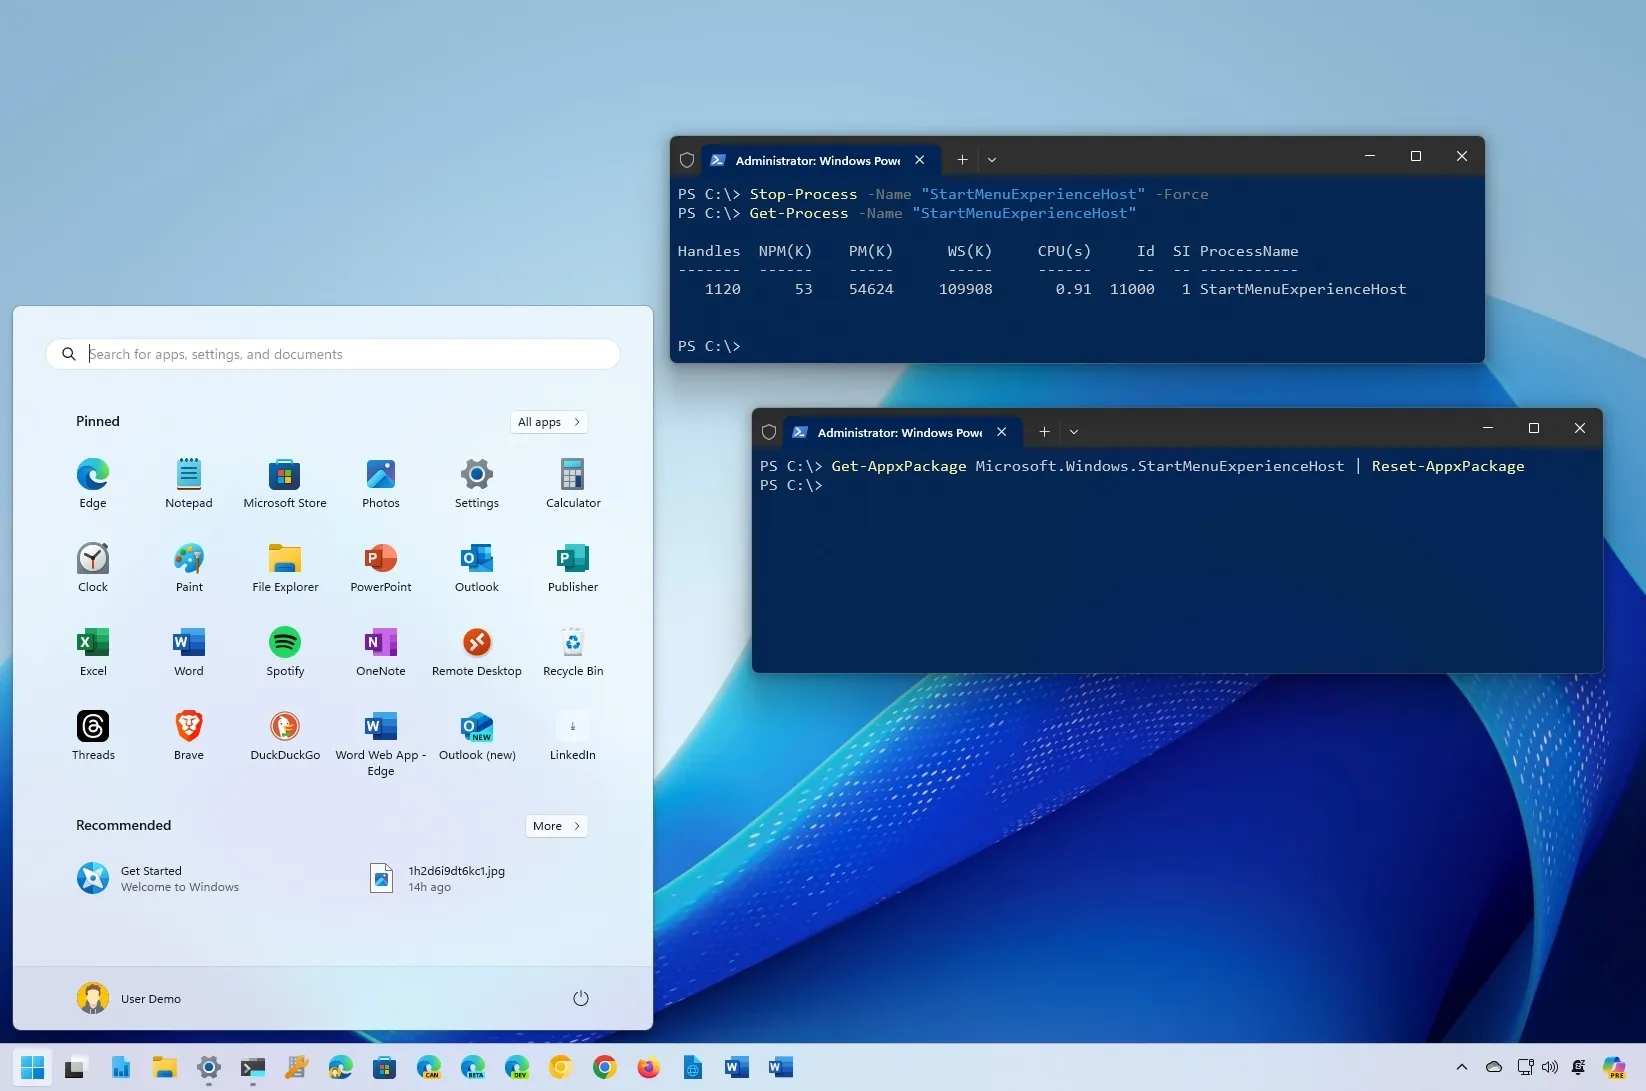The width and height of the screenshot is (1646, 1091).
Task: Open Microsoft Store pinned app
Action: pyautogui.click(x=285, y=483)
